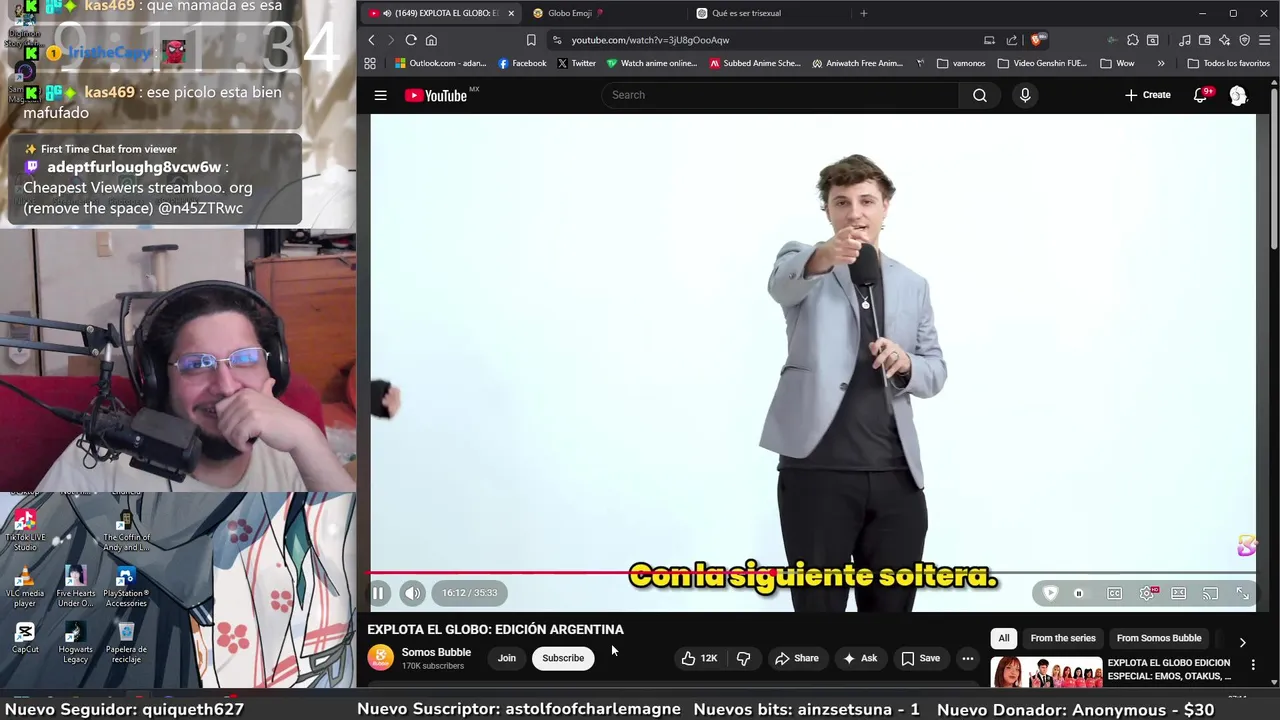Open Watch anime online bookmark

point(652,63)
